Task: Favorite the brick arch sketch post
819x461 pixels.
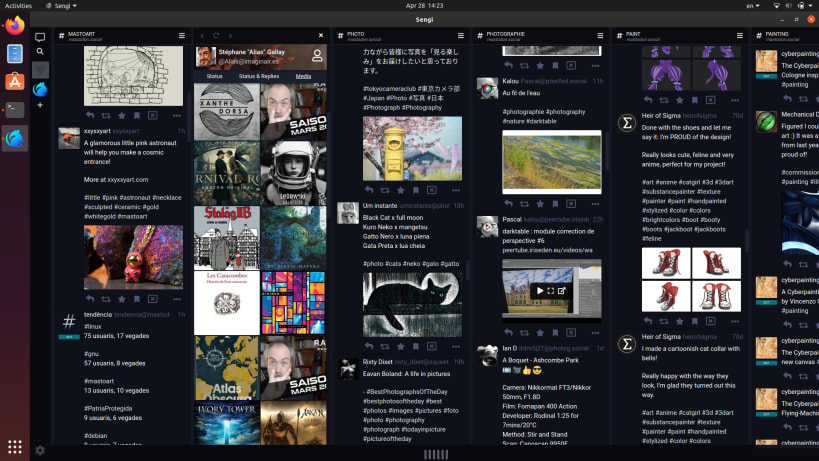Action: coord(122,115)
